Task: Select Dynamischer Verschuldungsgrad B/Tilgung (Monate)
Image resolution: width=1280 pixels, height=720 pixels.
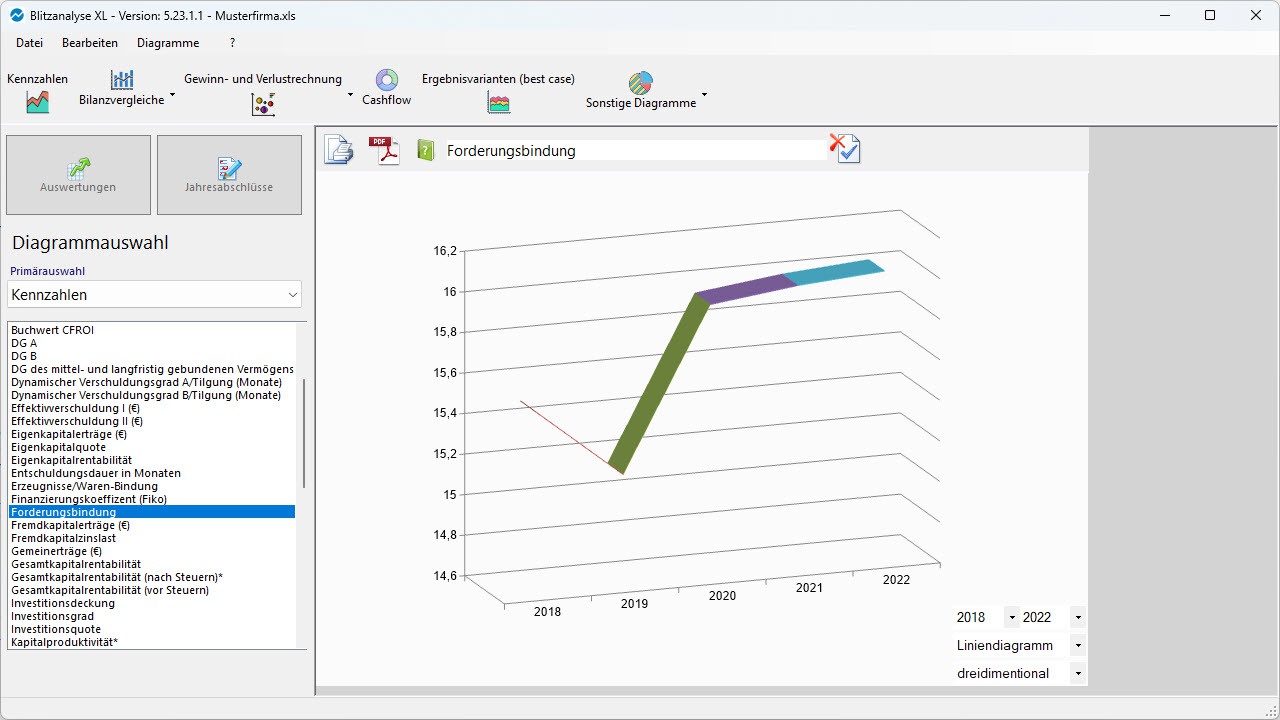Action: [152, 395]
